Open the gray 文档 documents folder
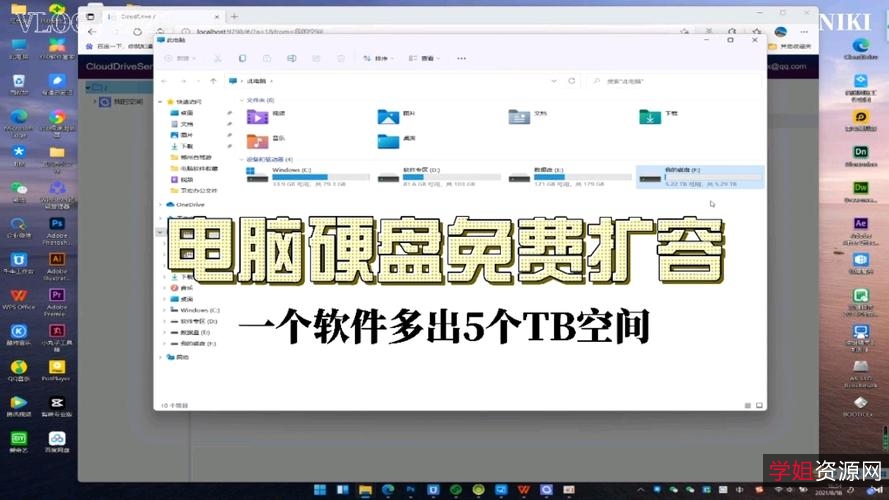The height and width of the screenshot is (500, 889). click(x=519, y=117)
